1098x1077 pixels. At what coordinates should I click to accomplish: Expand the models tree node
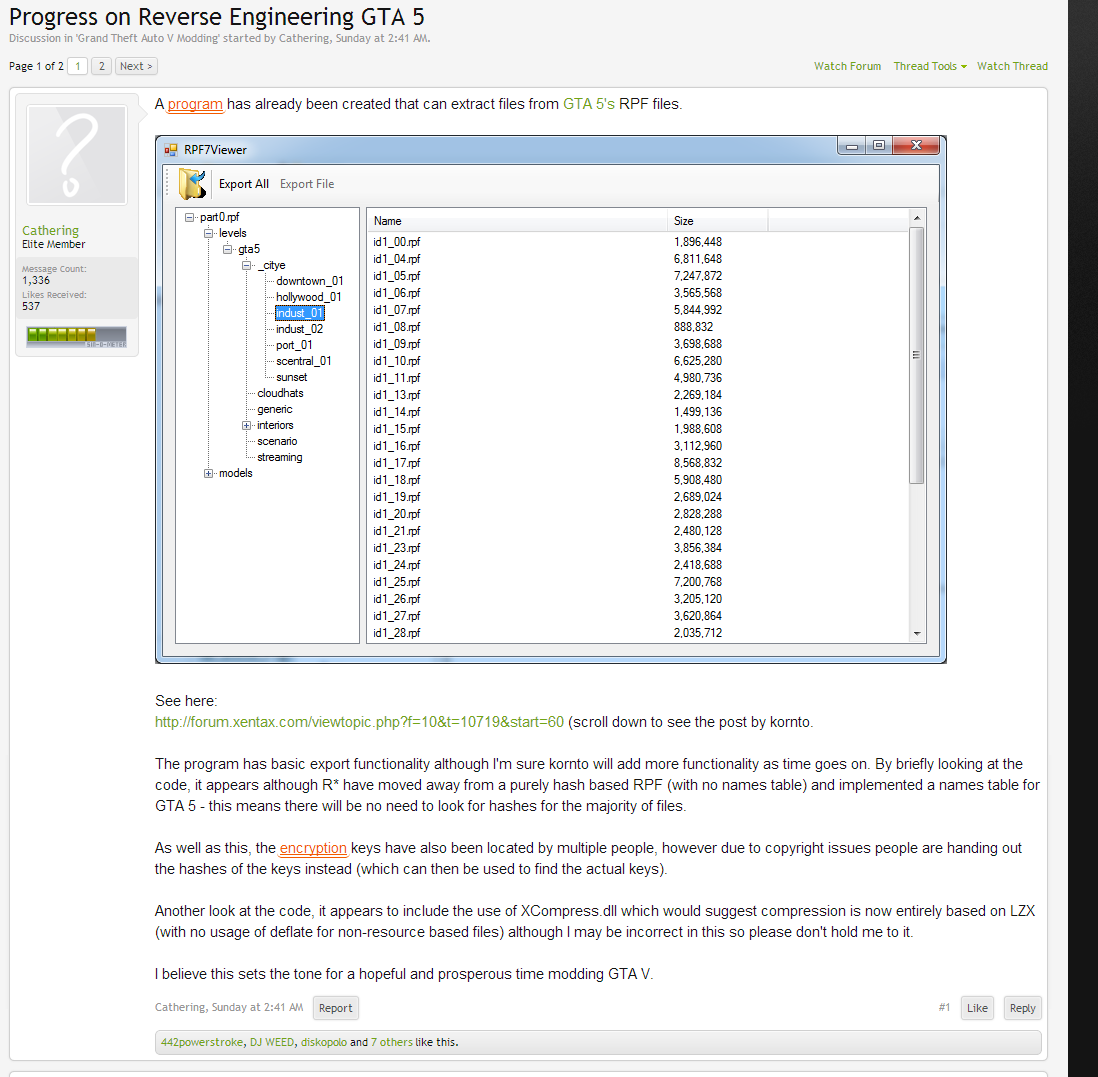(x=208, y=473)
